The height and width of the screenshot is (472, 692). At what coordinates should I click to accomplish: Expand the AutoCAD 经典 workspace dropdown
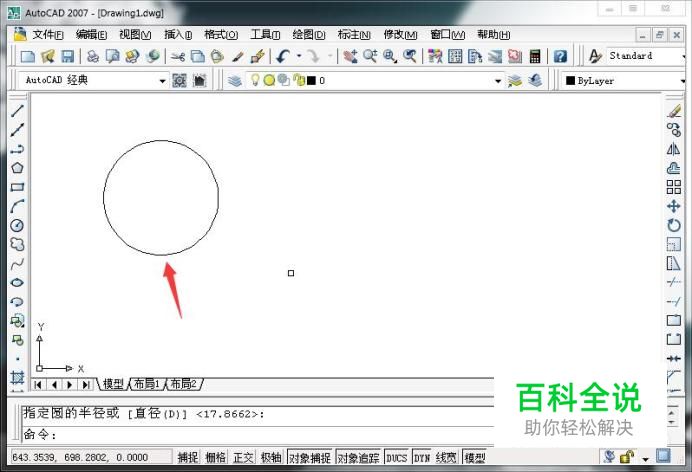click(x=162, y=81)
